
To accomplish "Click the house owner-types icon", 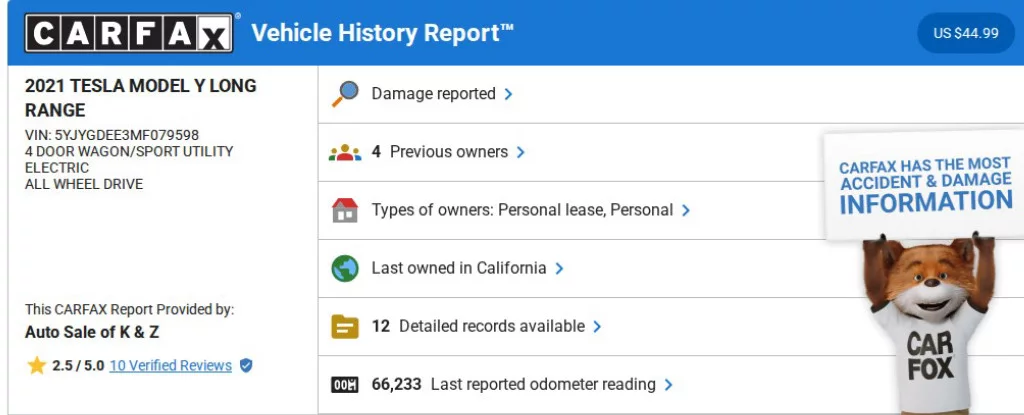I will (344, 211).
